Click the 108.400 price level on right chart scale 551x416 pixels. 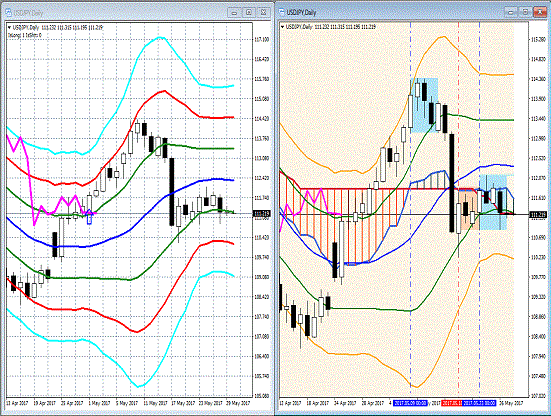538,337
